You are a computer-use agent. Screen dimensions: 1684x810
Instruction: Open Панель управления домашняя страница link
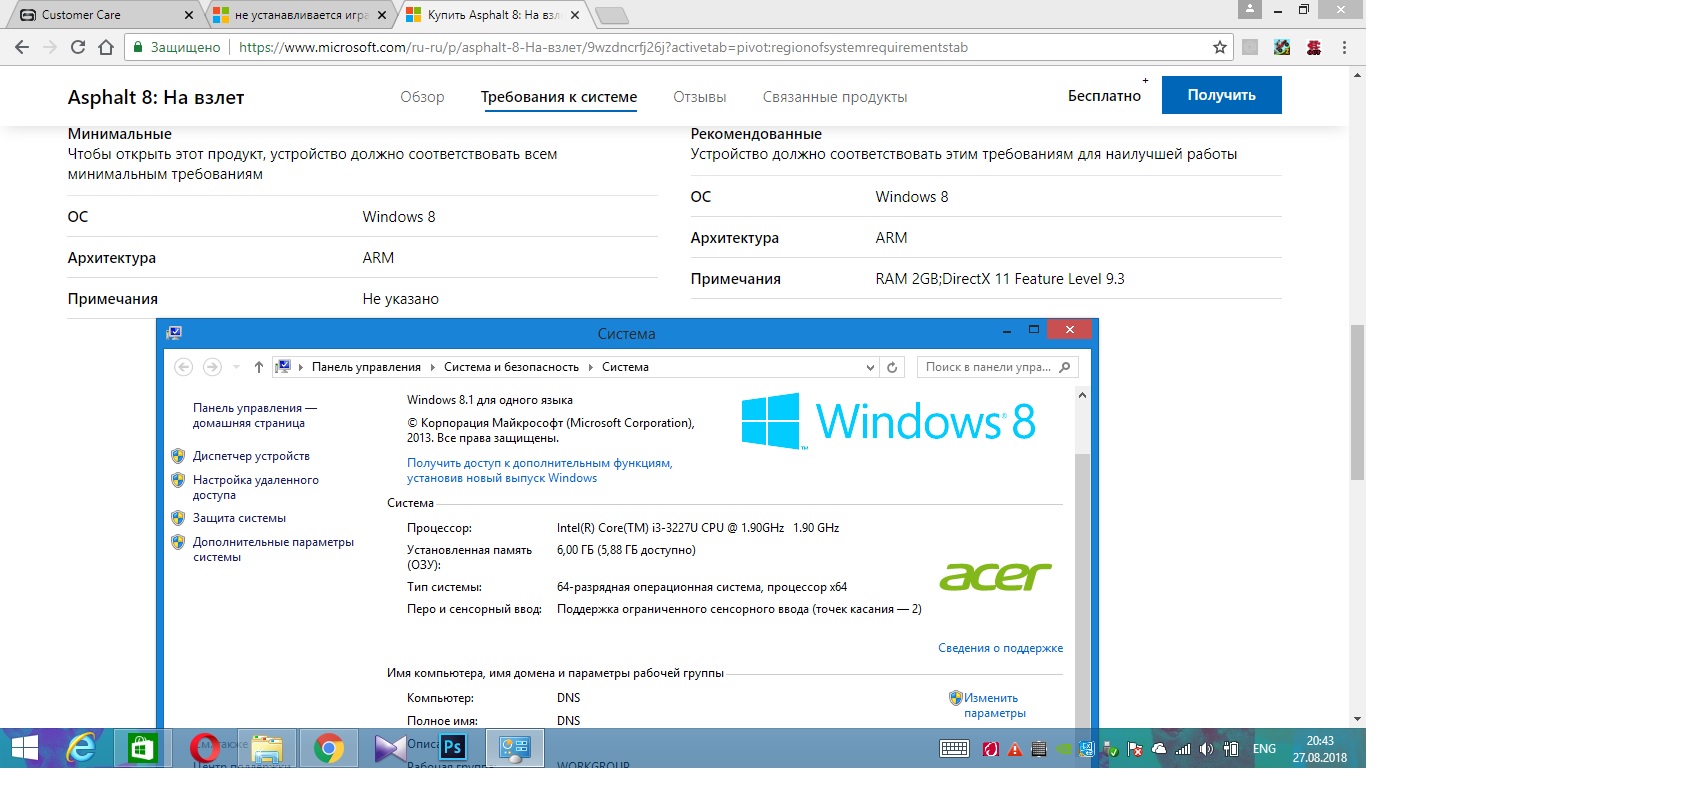tap(254, 415)
